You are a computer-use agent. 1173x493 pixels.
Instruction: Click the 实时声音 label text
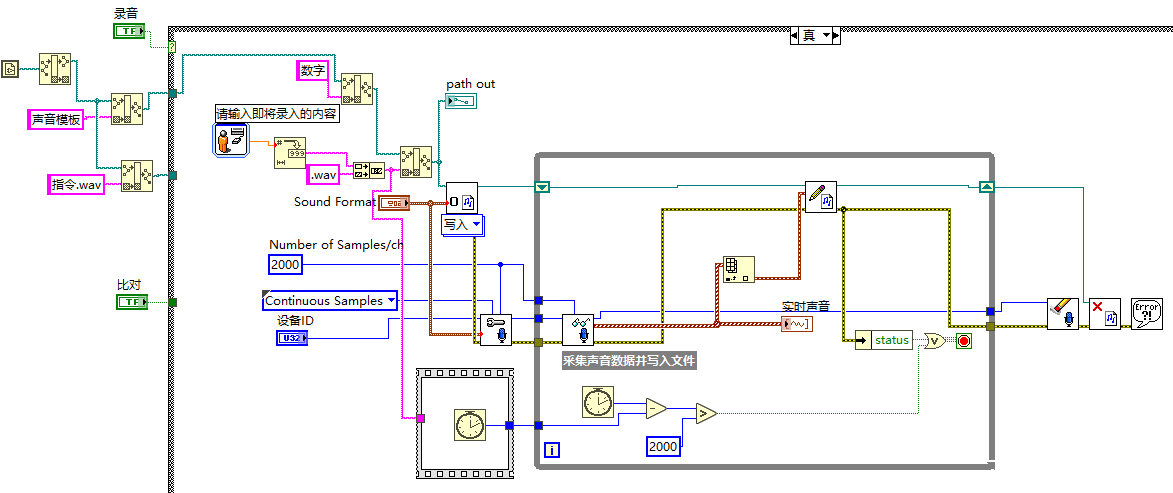point(806,307)
